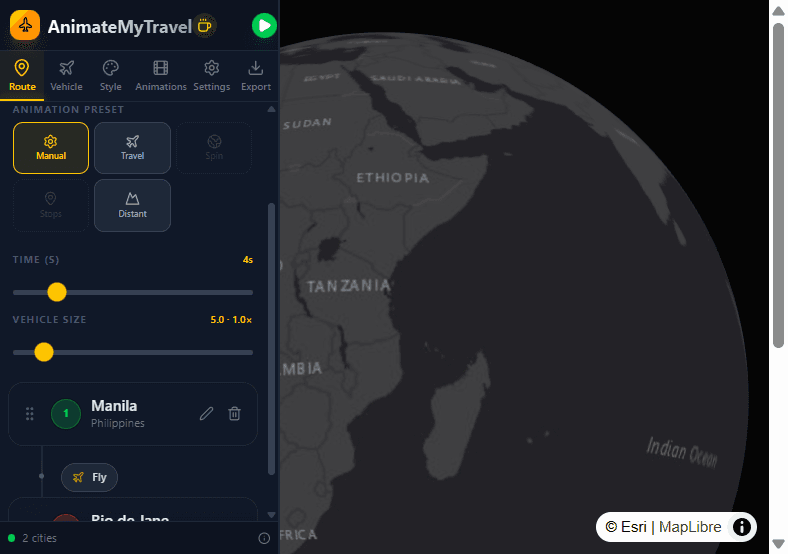Open the Style tab
The width and height of the screenshot is (788, 554).
111,76
